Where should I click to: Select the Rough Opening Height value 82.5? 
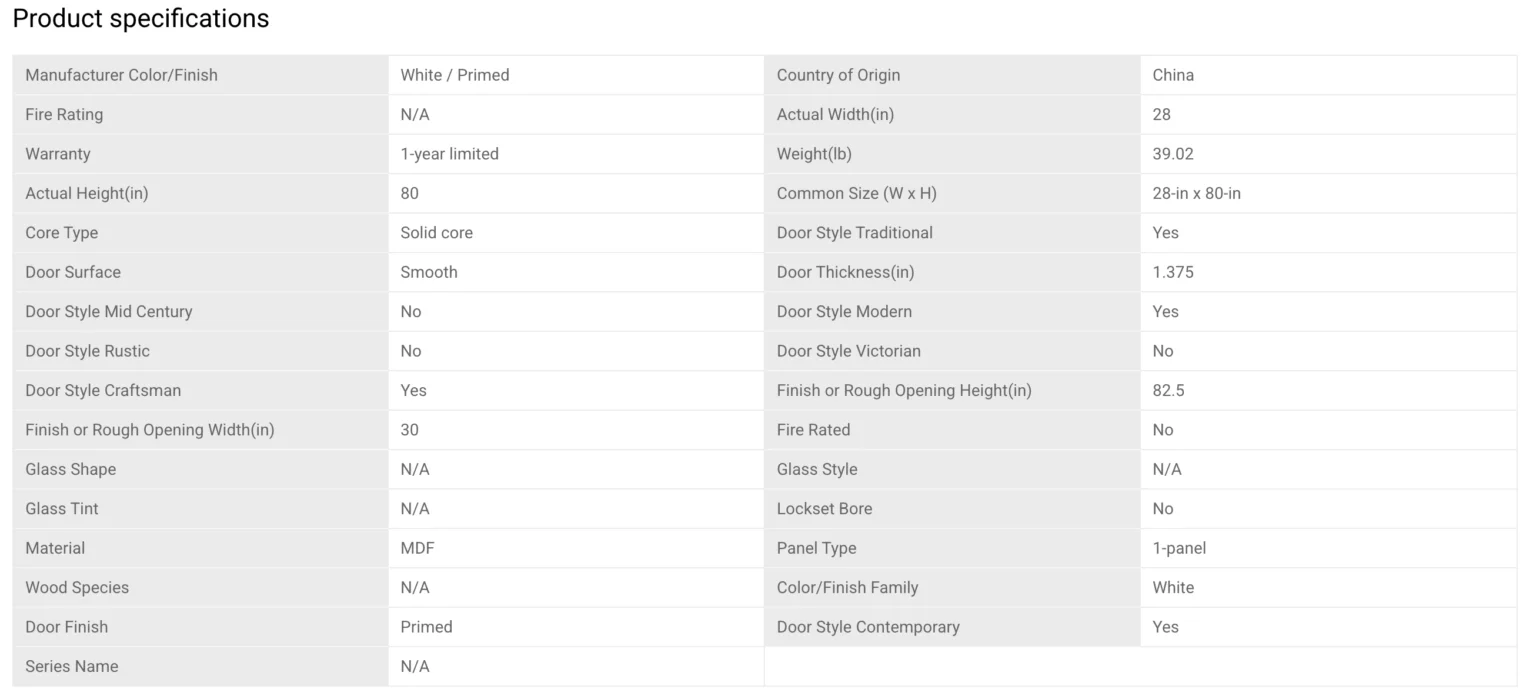click(1168, 391)
